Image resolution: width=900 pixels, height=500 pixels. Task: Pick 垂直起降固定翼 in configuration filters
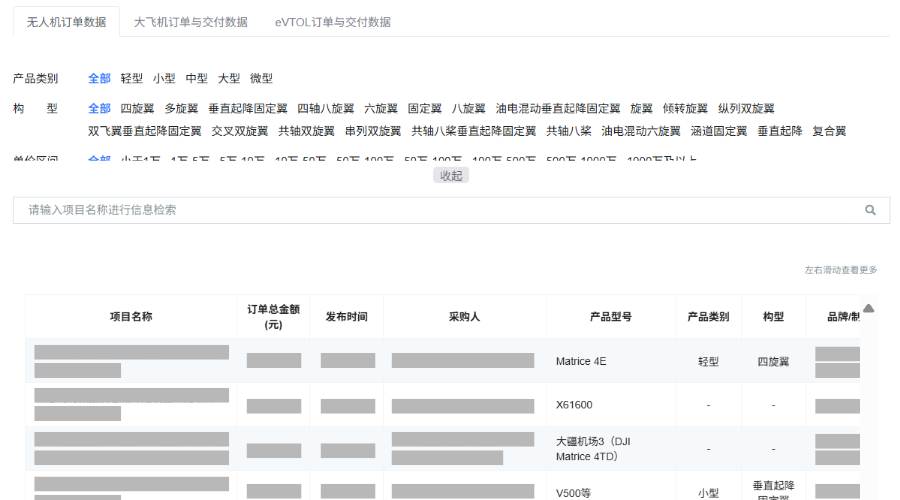pyautogui.click(x=247, y=108)
